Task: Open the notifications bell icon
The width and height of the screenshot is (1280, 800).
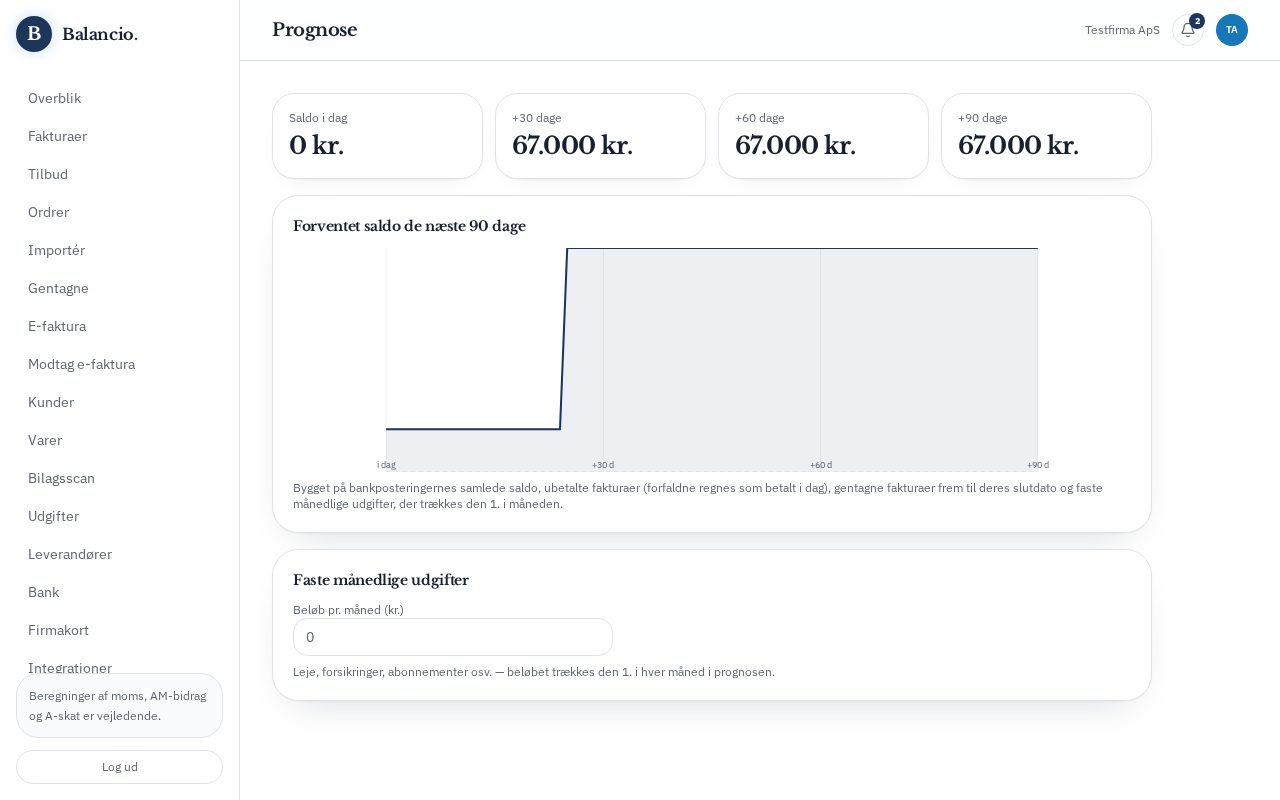Action: tap(1188, 30)
